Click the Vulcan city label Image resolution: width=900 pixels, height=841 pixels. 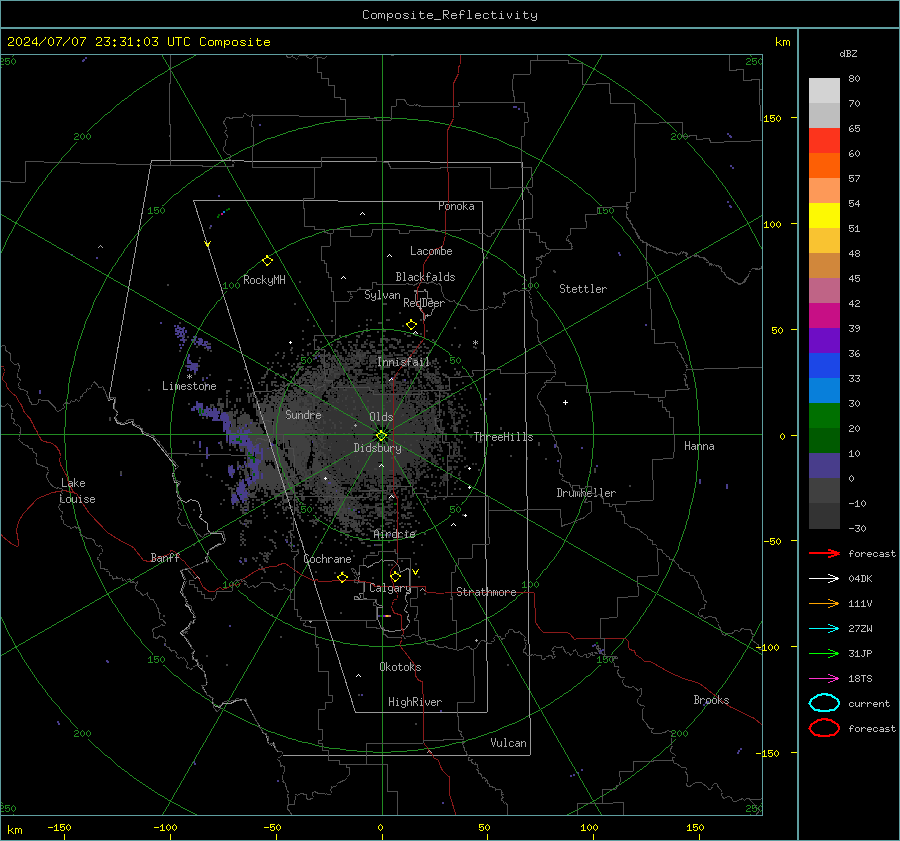pos(509,743)
